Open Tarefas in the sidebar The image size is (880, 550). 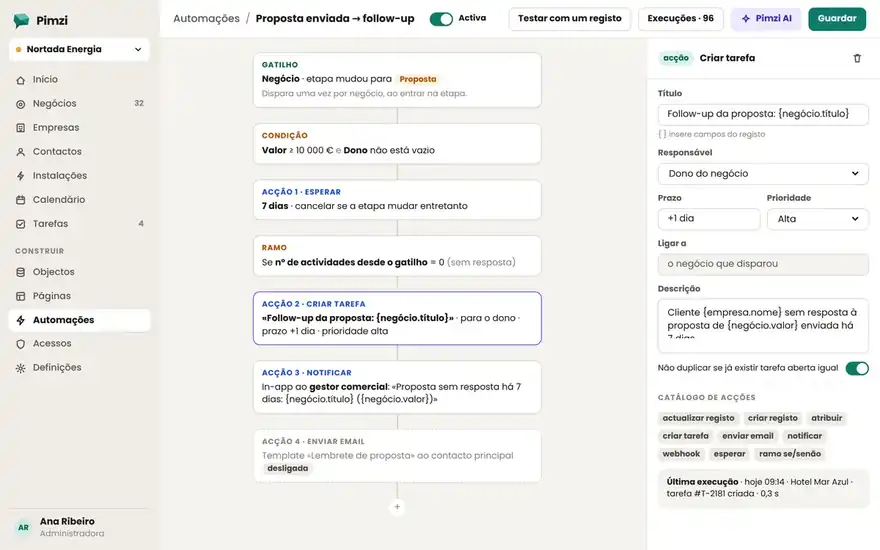pyautogui.click(x=79, y=223)
